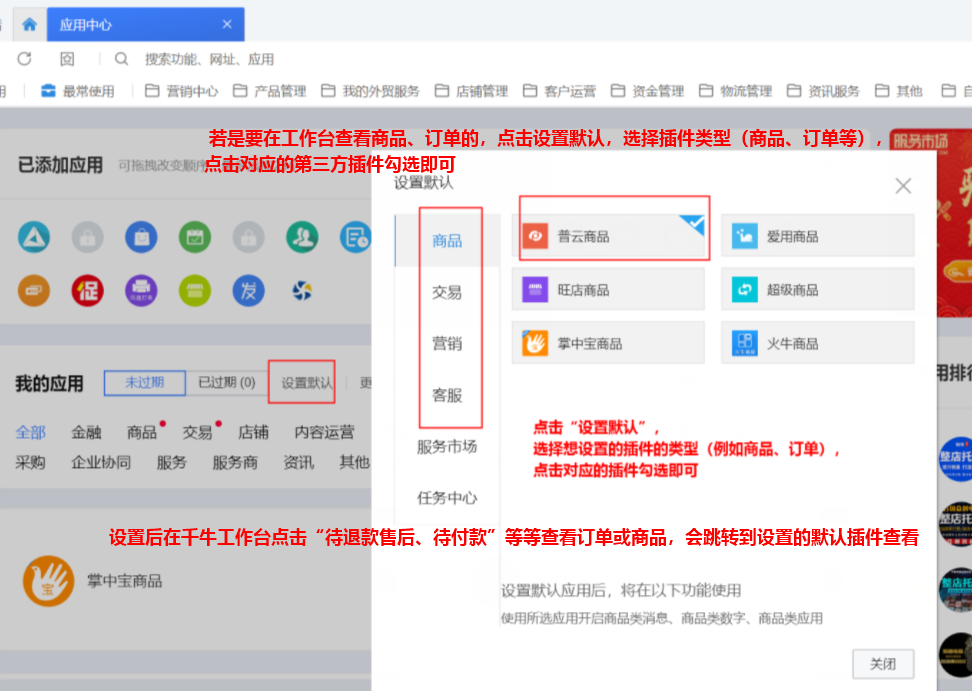Open the 店铺管理 bookmark folder
This screenshot has width=972, height=691.
pos(471,91)
